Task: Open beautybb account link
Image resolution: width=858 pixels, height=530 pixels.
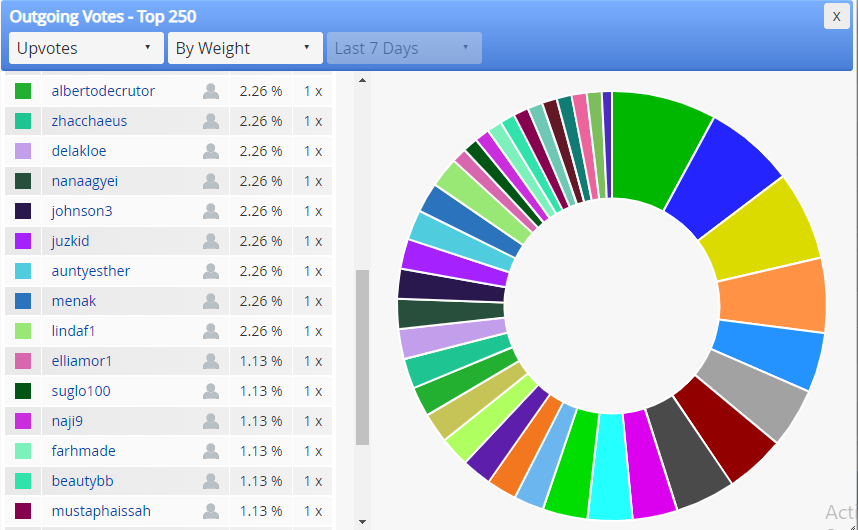Action: click(x=82, y=481)
